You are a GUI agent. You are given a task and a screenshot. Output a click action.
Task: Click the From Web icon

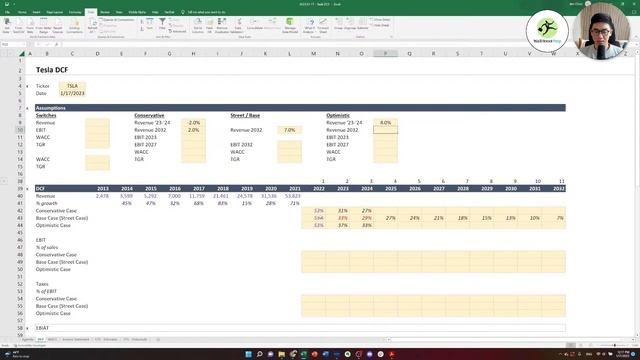coord(30,25)
